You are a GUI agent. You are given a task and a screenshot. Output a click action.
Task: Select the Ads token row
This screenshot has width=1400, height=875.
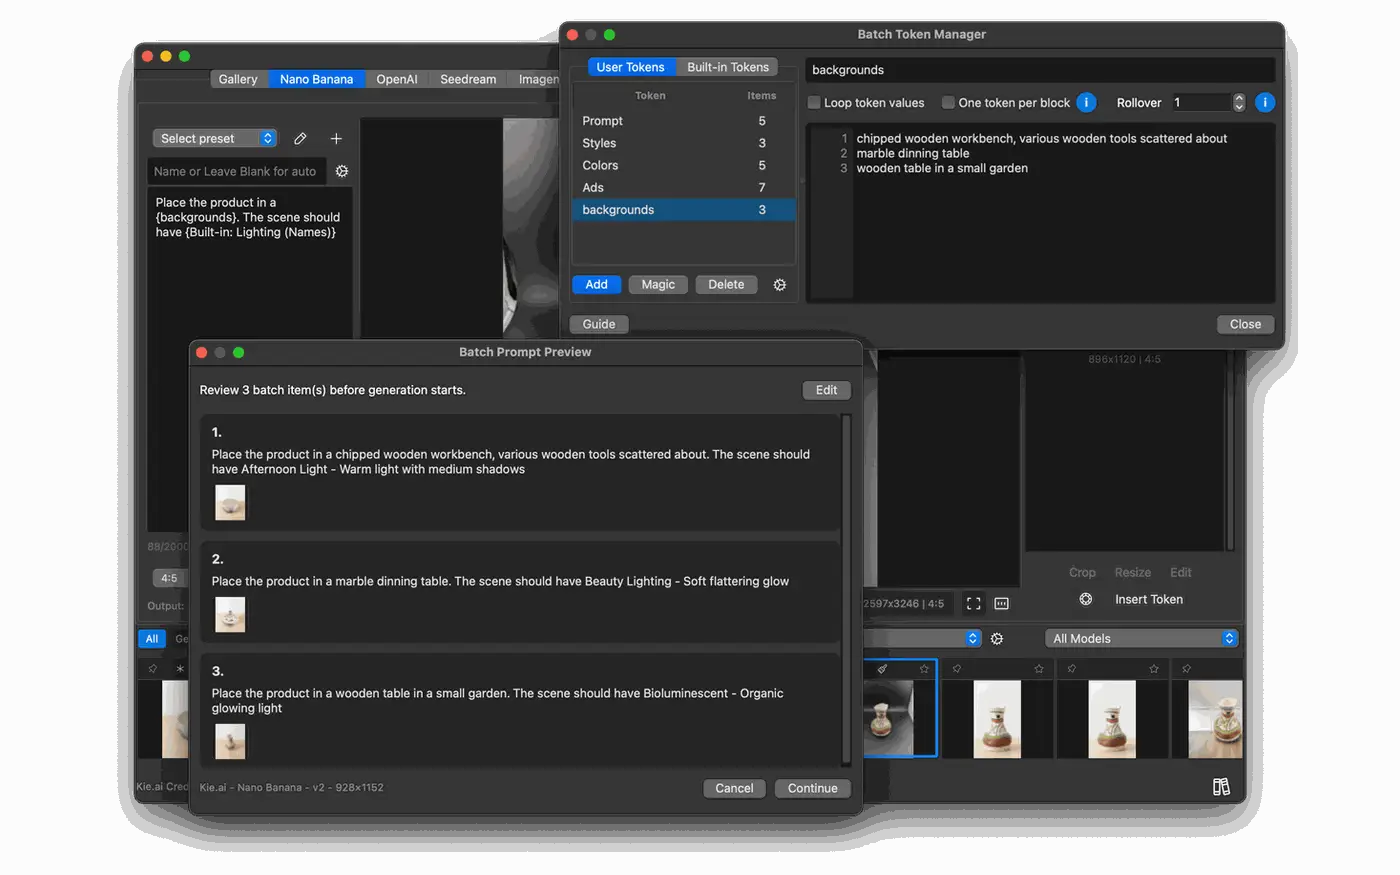point(684,188)
